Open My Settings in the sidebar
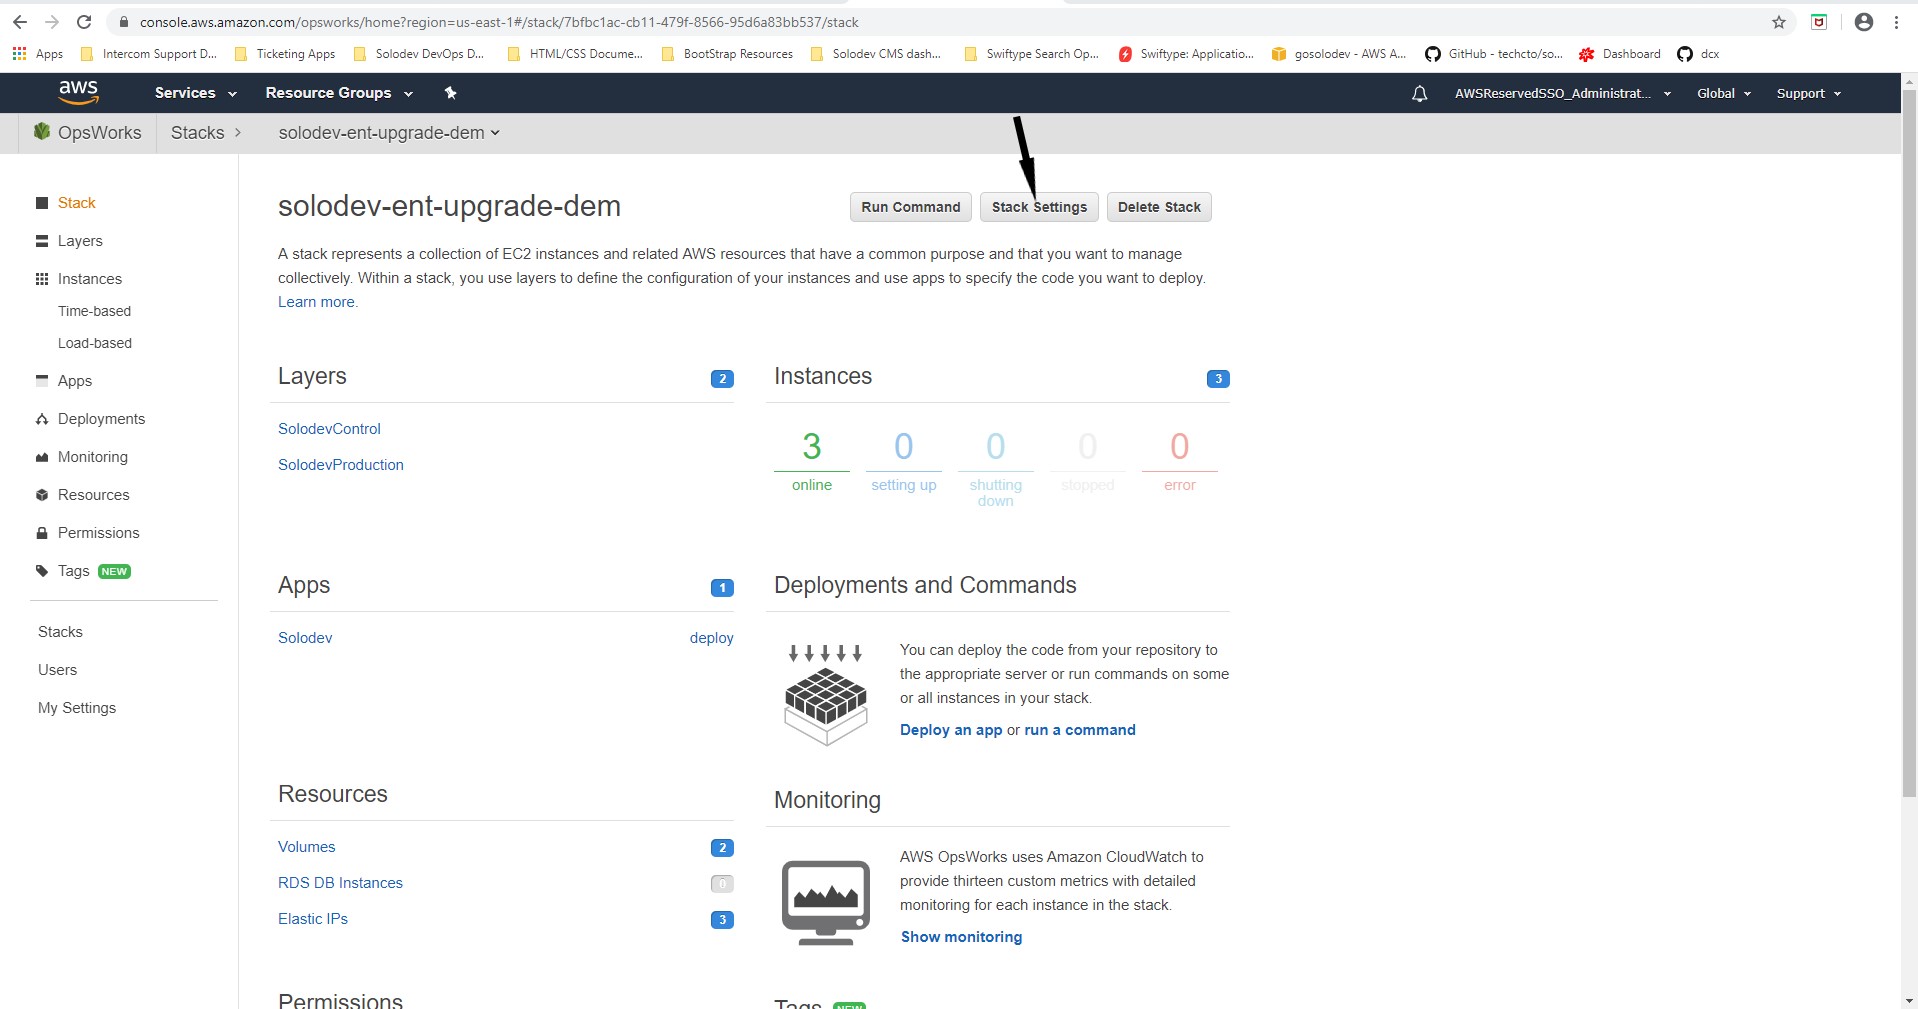Screen dimensions: 1918x1009 pos(77,708)
